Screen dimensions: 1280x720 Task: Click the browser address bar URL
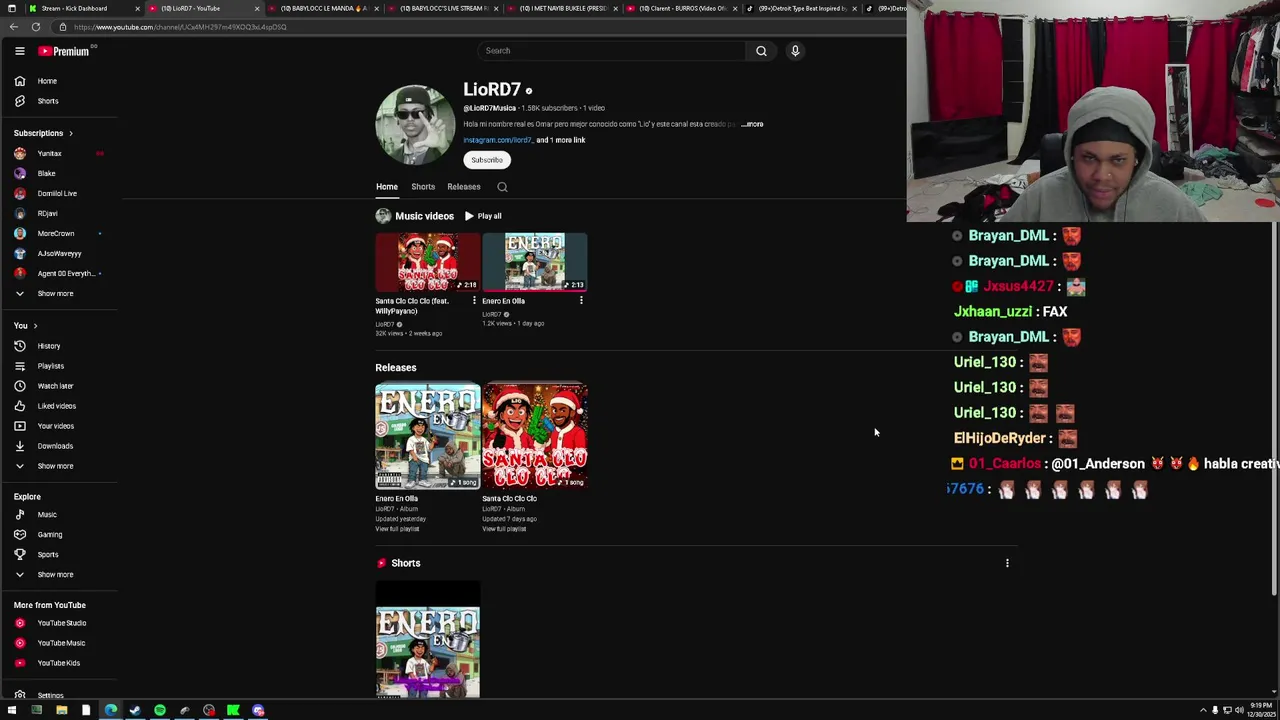click(180, 27)
